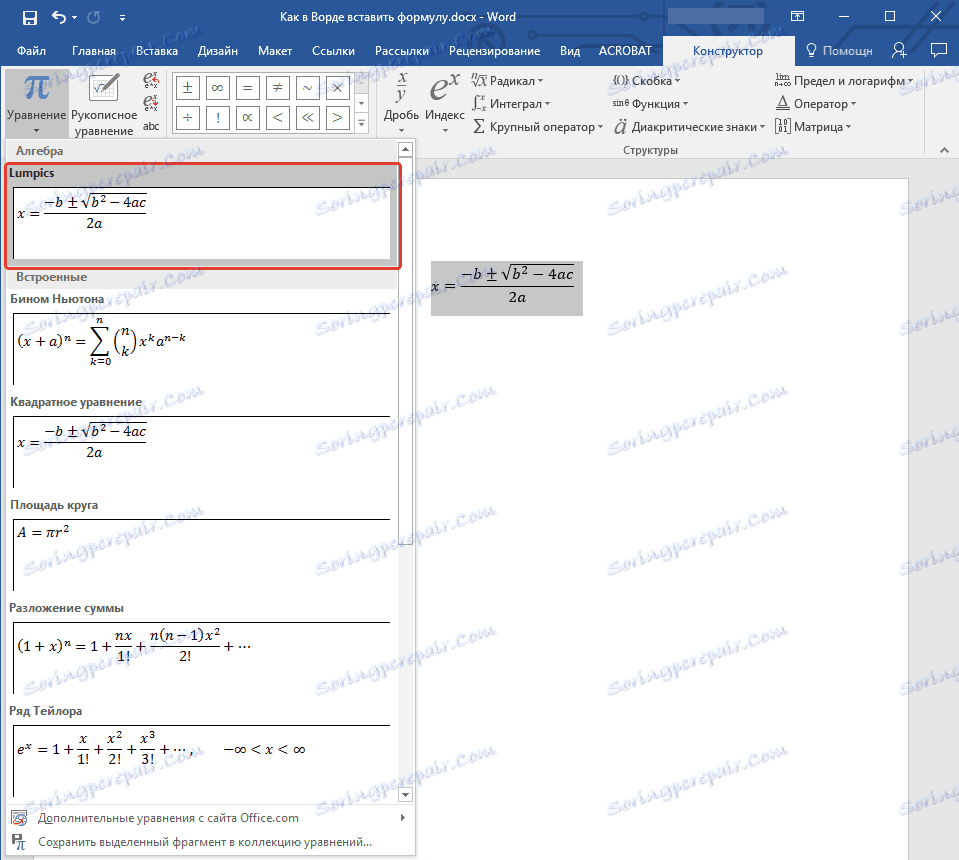Insert the factorial exclamation symbol
The height and width of the screenshot is (860, 959).
click(218, 117)
